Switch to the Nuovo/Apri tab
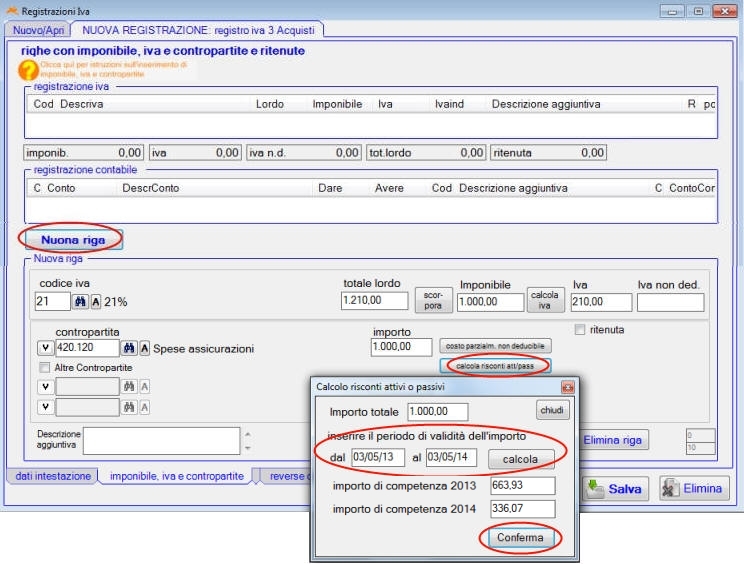744x564 pixels. 38,30
